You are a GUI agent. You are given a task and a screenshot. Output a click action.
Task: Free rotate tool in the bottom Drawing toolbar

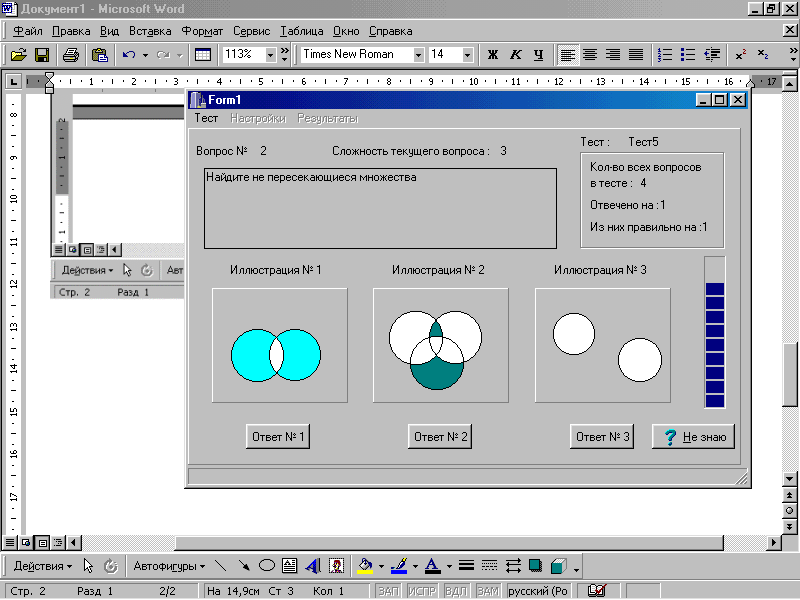tap(111, 566)
